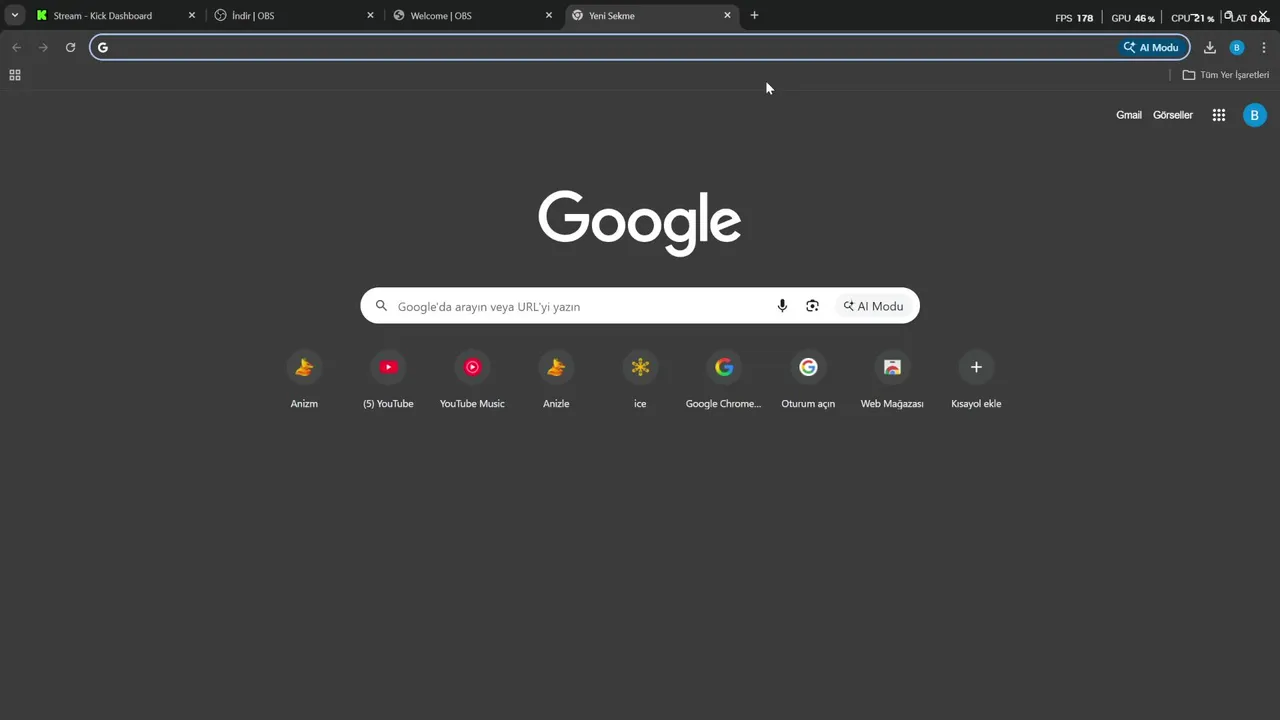The height and width of the screenshot is (720, 1280).
Task: Open a new tab with plus button
Action: tap(754, 15)
